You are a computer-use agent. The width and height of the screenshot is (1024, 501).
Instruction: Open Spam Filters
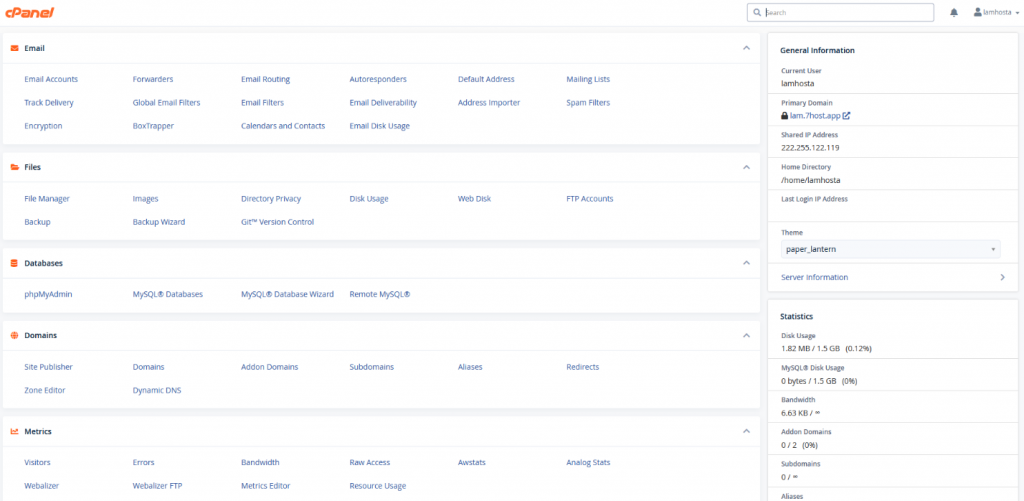coord(588,103)
